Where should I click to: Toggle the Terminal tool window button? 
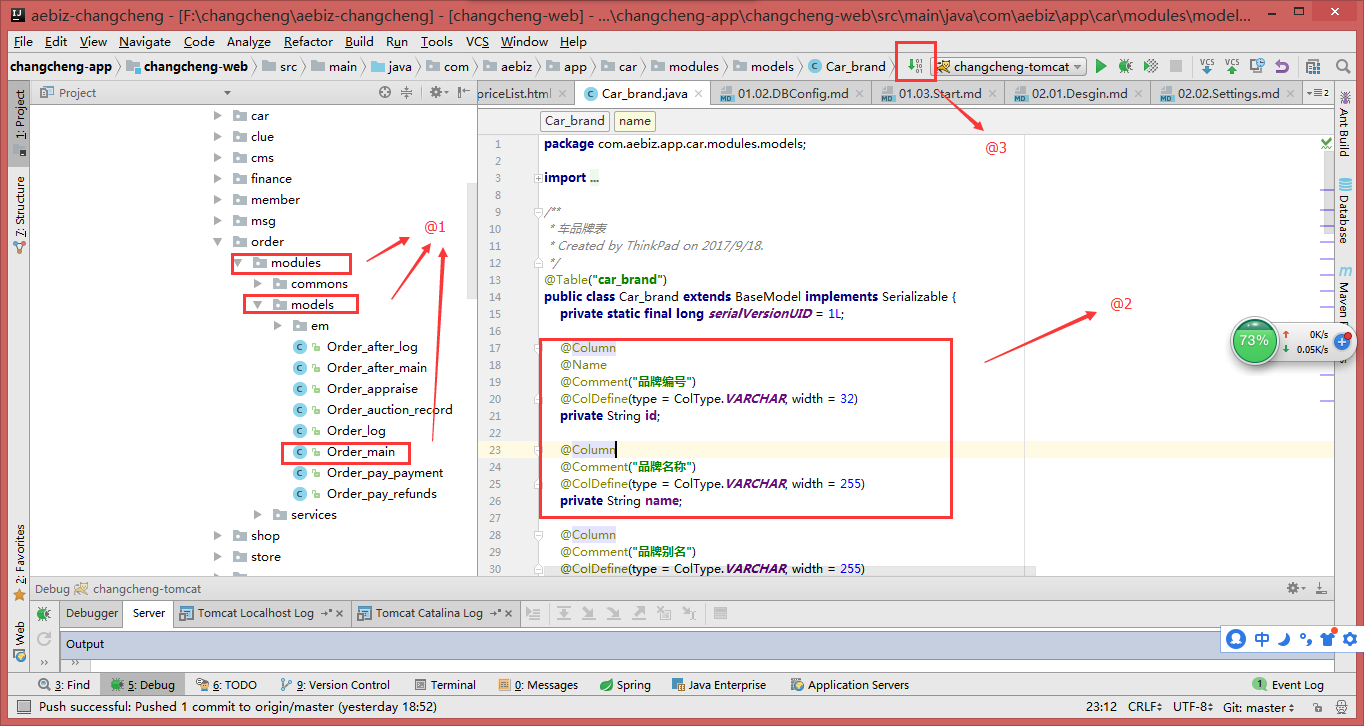pyautogui.click(x=445, y=685)
